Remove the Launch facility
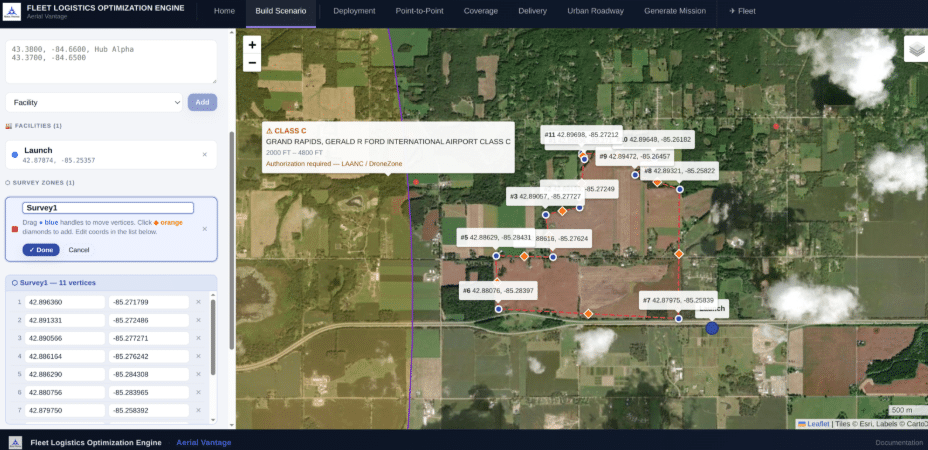This screenshot has height=450, width=928. click(205, 154)
